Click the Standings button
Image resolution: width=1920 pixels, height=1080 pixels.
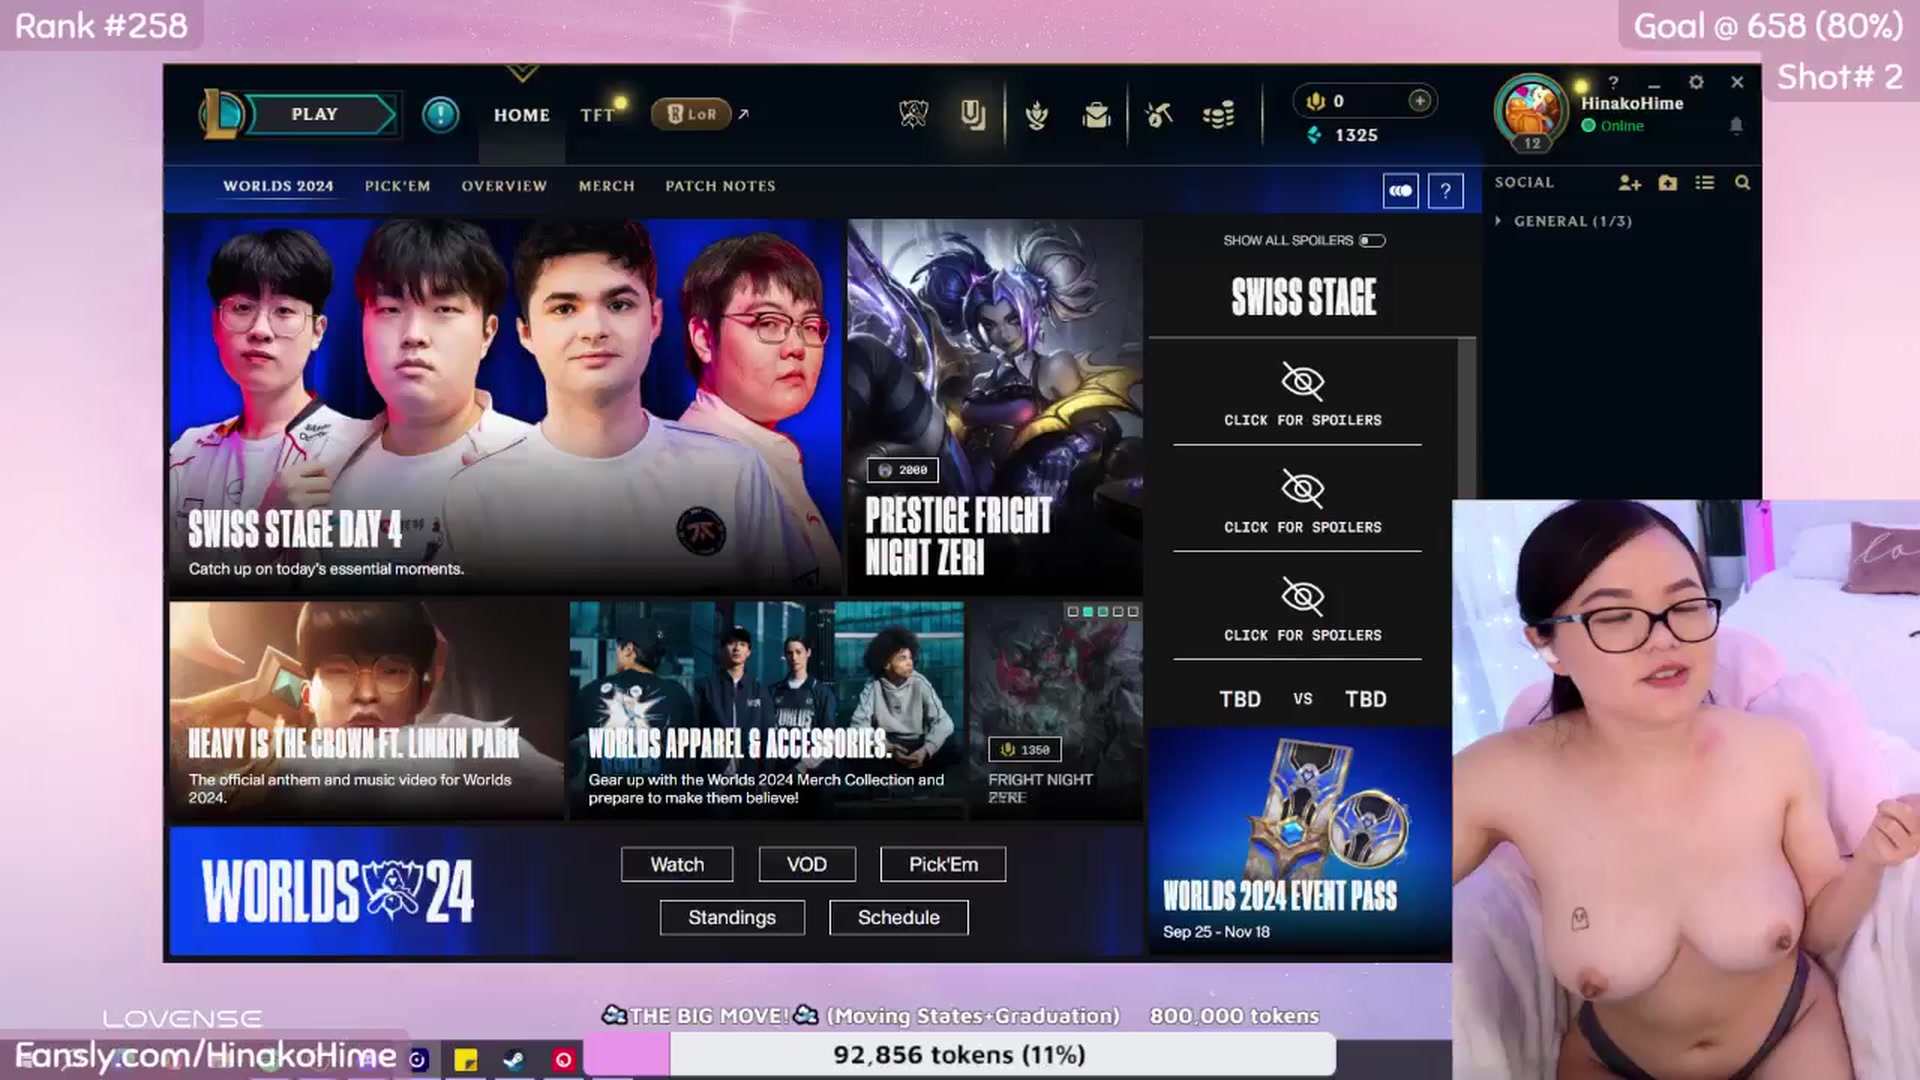(732, 917)
